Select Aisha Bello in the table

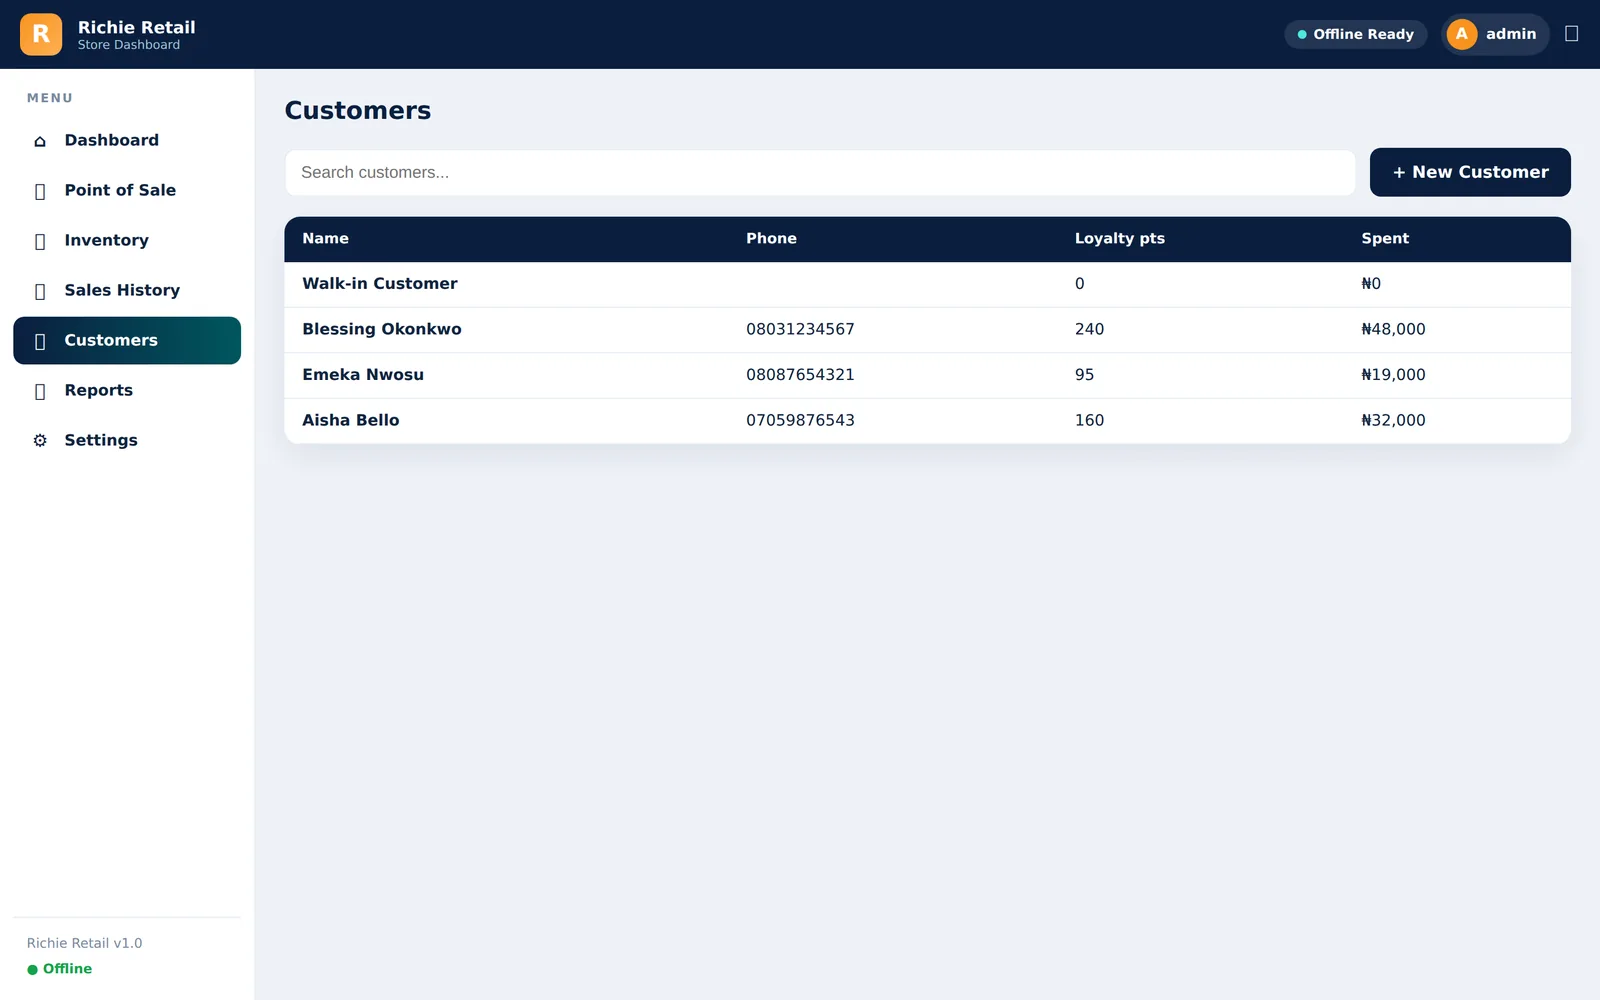point(351,420)
